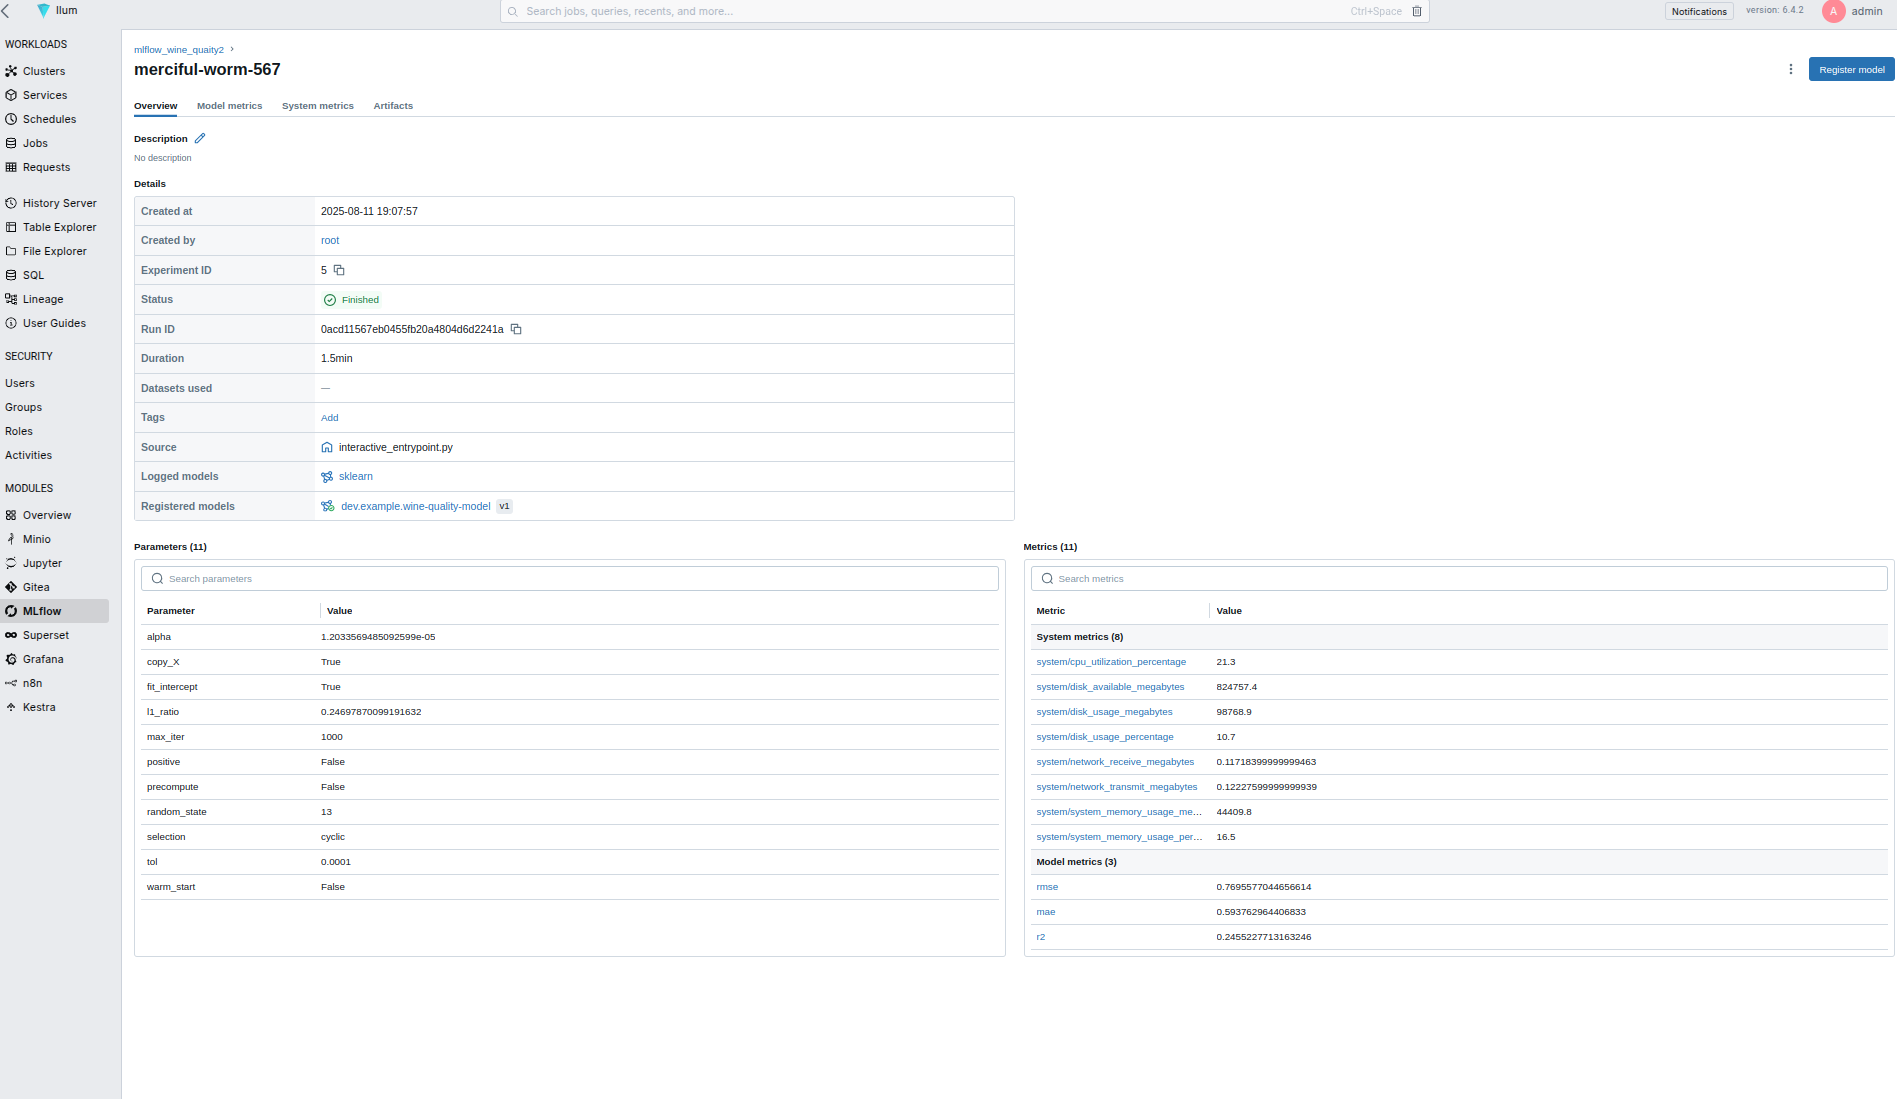Open the Kestra module
This screenshot has width=1897, height=1099.
[39, 707]
